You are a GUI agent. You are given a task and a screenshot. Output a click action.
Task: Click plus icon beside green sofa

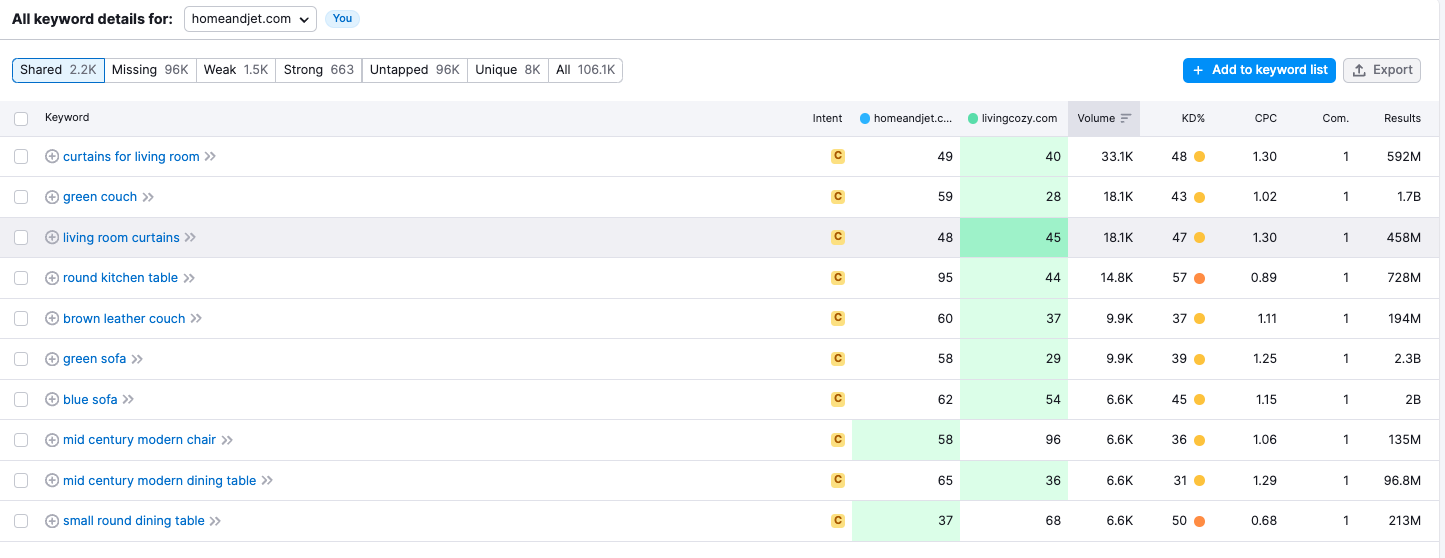pyautogui.click(x=52, y=359)
